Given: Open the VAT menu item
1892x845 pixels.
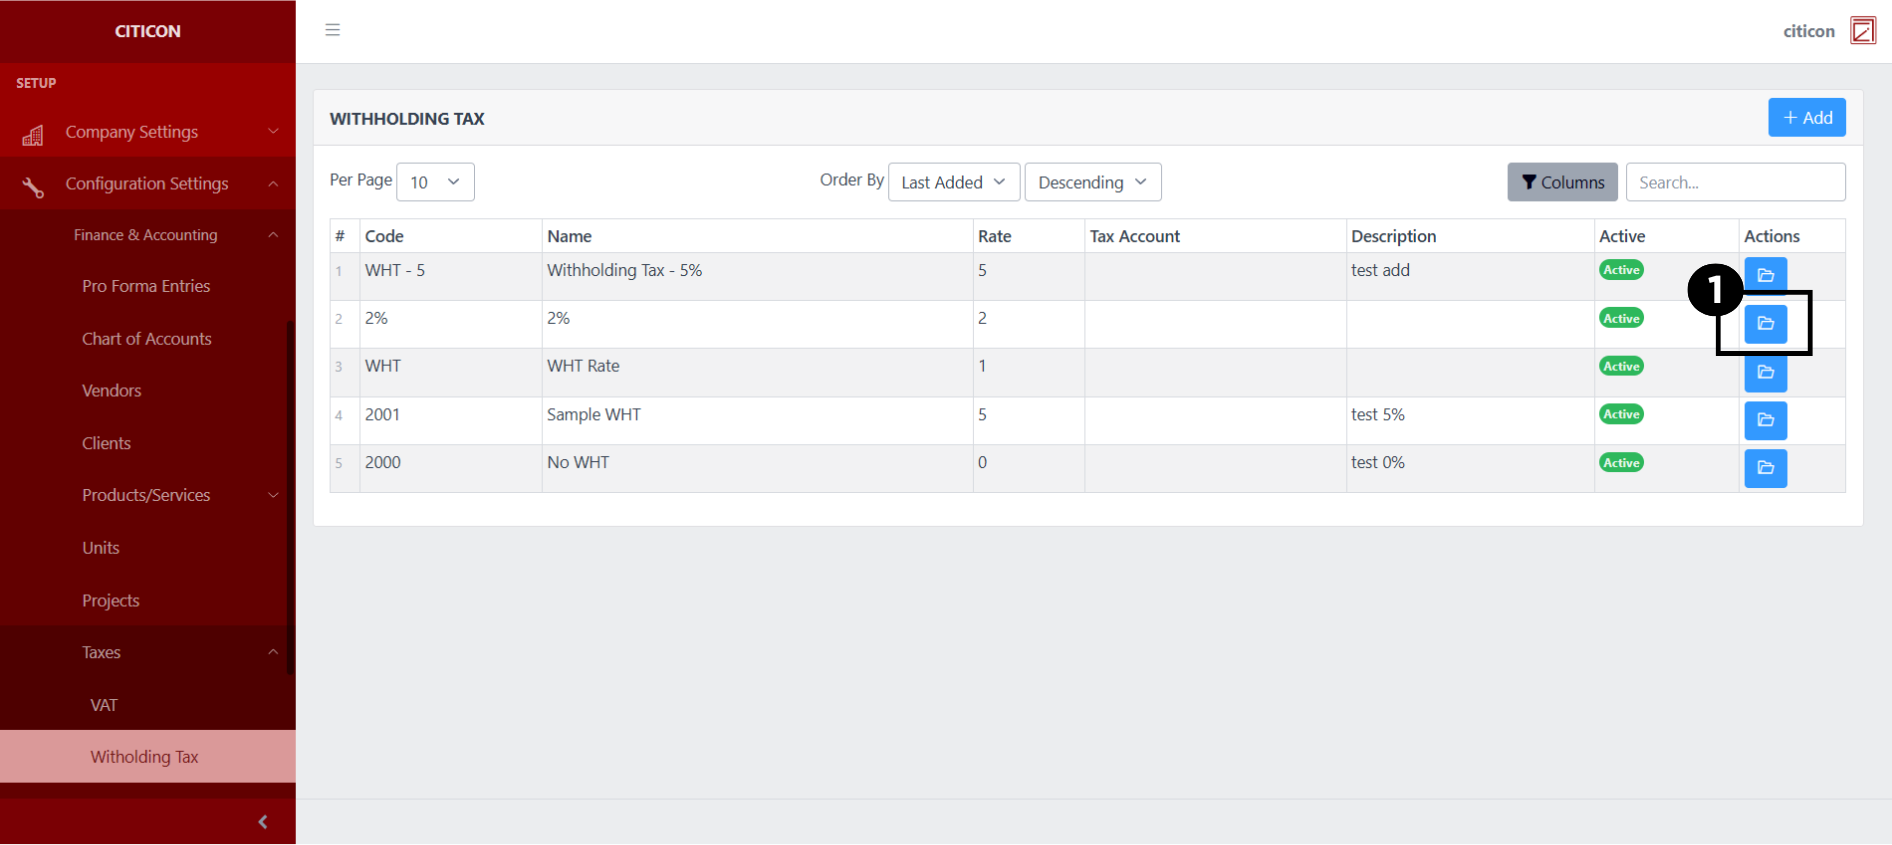Looking at the screenshot, I should click(x=104, y=705).
